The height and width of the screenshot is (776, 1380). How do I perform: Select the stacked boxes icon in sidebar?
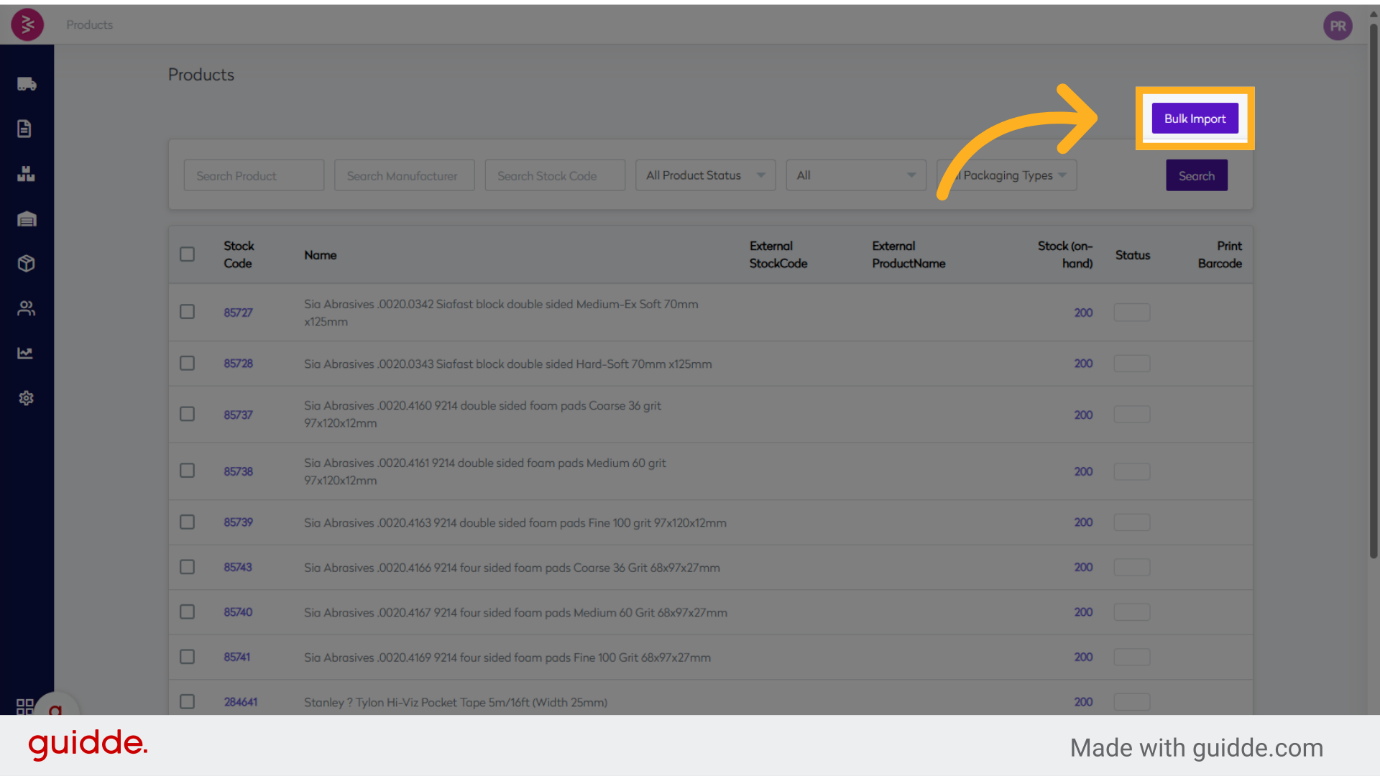pyautogui.click(x=26, y=174)
